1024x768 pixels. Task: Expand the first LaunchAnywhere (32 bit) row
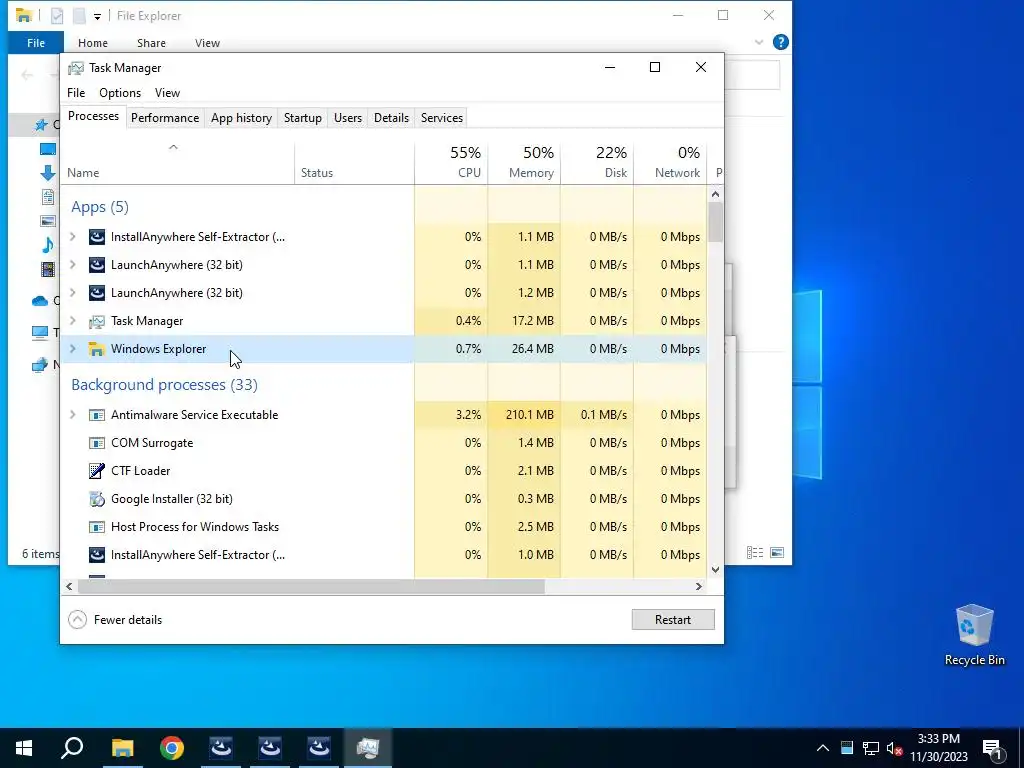72,264
